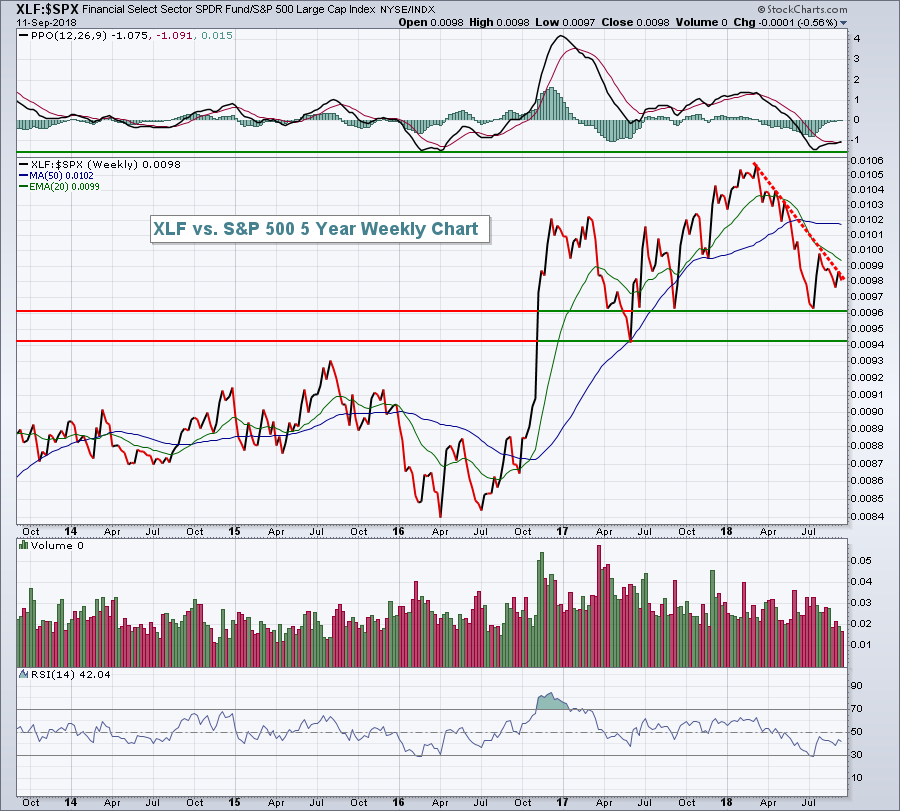Click the 0.0084 price axis label
The image size is (900, 811).
867,517
